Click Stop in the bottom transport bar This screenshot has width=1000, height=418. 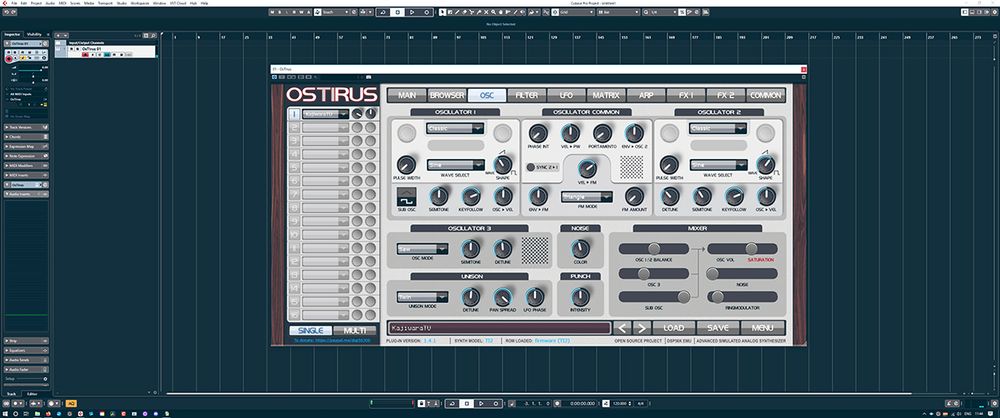pos(467,403)
